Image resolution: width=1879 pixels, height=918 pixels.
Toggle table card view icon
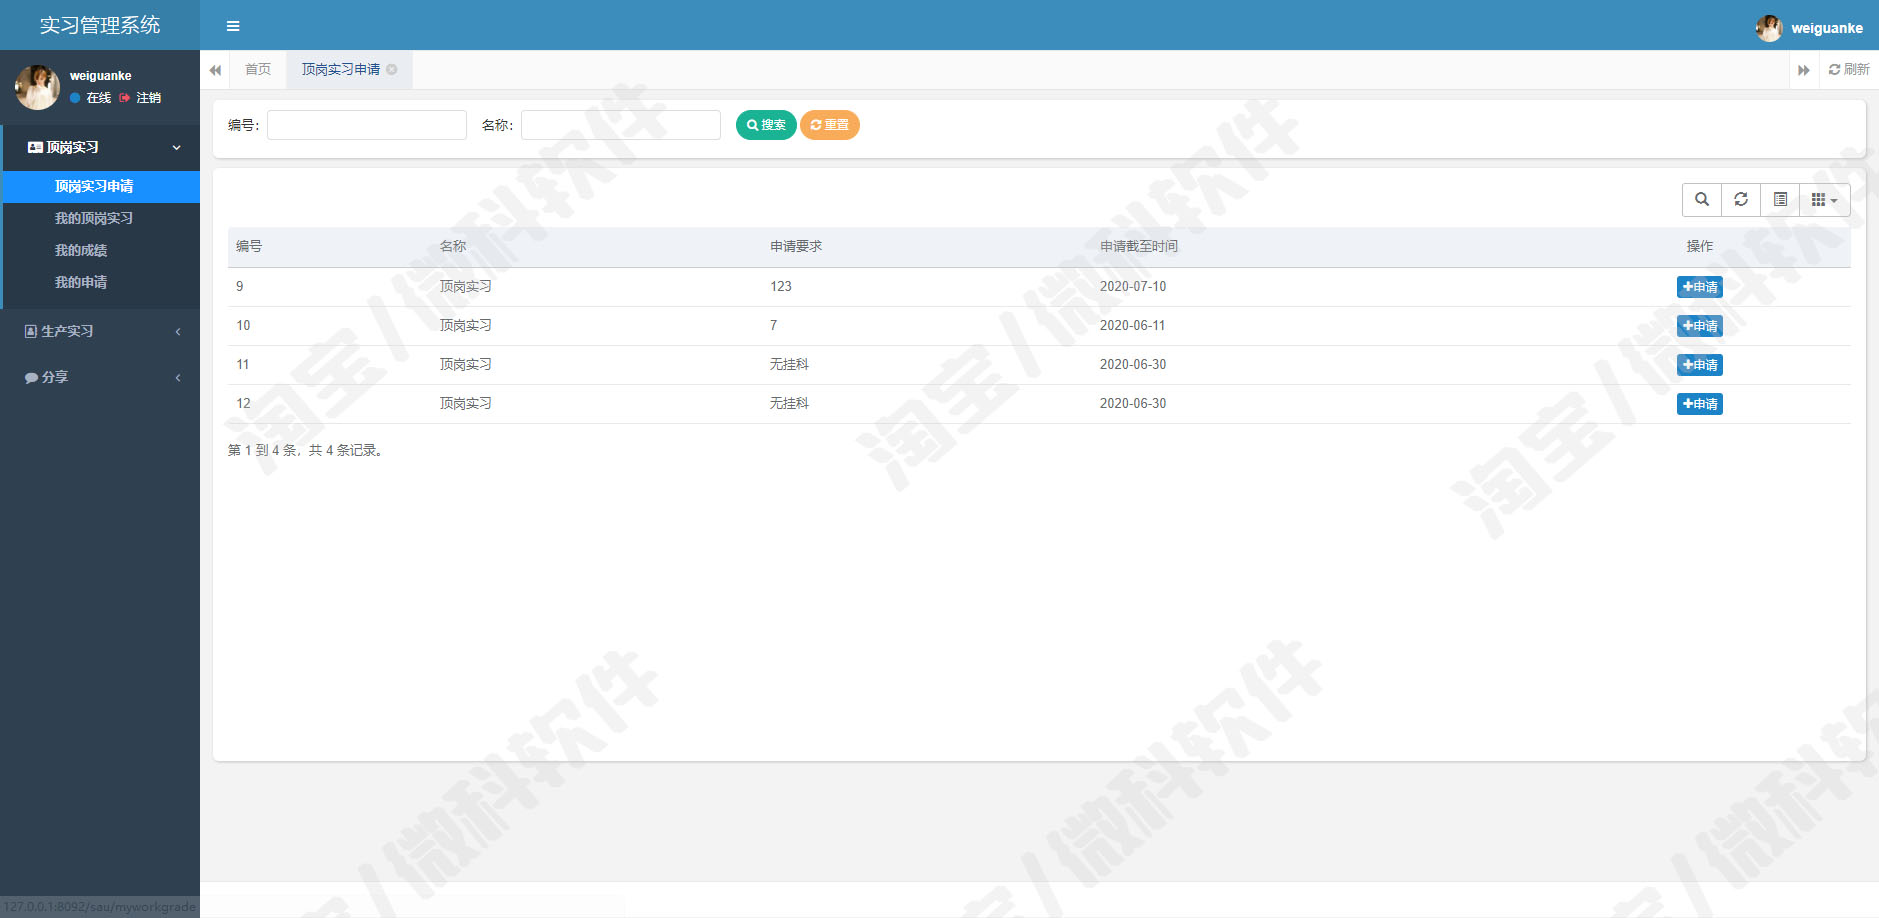(1780, 200)
